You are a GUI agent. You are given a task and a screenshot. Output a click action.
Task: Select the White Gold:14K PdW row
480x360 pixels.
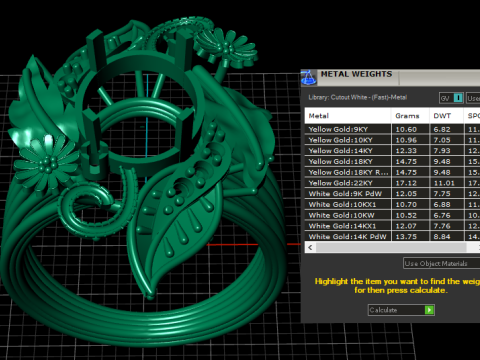tap(392, 236)
